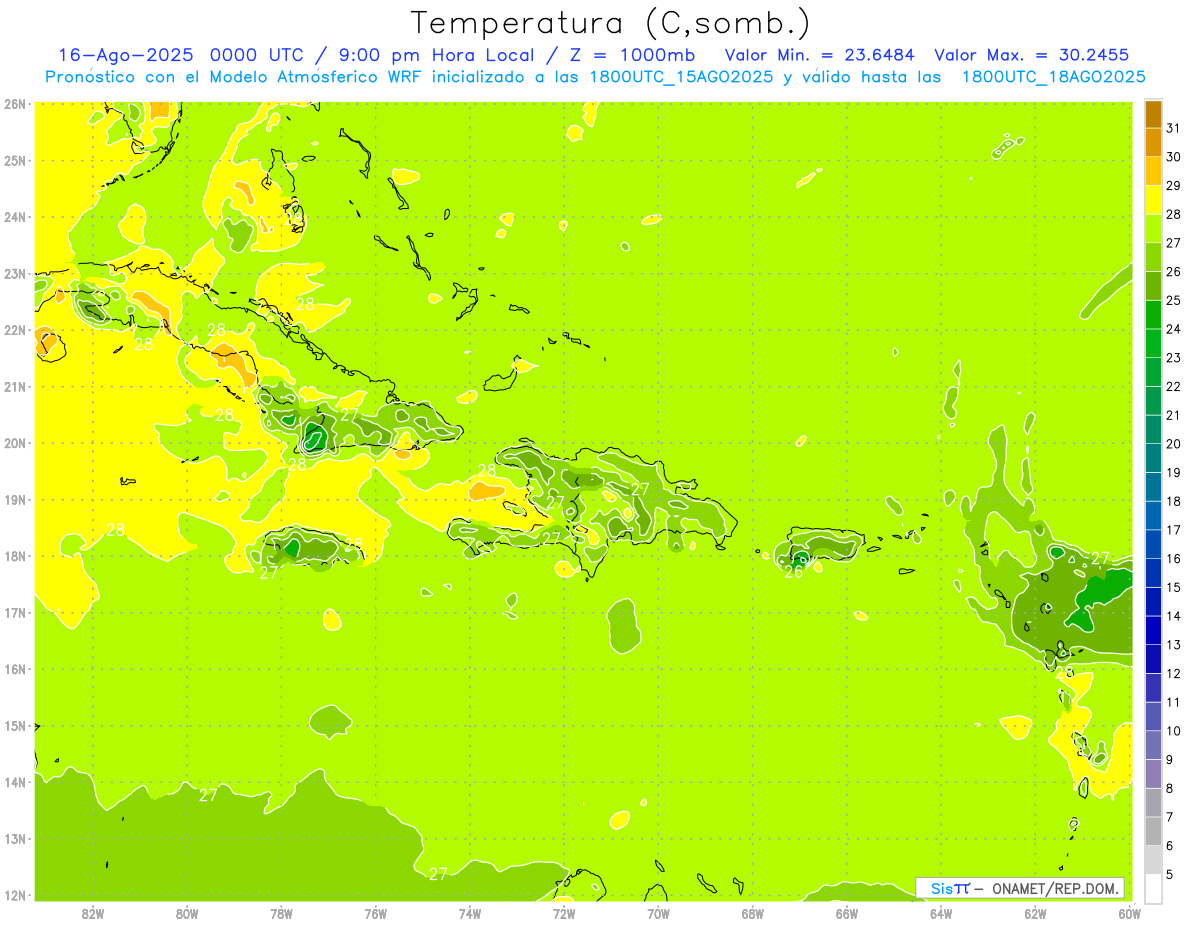Click legend value label 20
The image size is (1200, 927).
pos(1173,444)
